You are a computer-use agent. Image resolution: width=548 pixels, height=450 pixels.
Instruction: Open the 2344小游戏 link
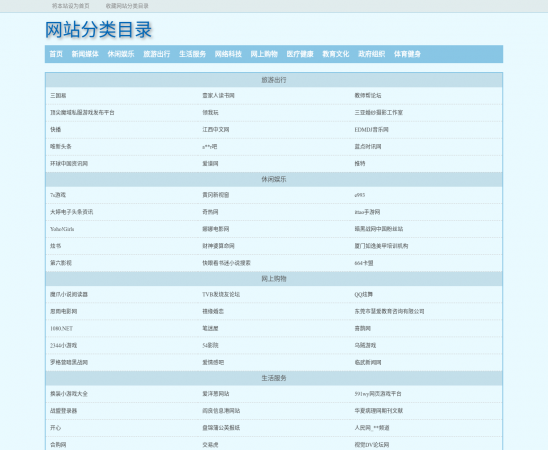tap(64, 346)
